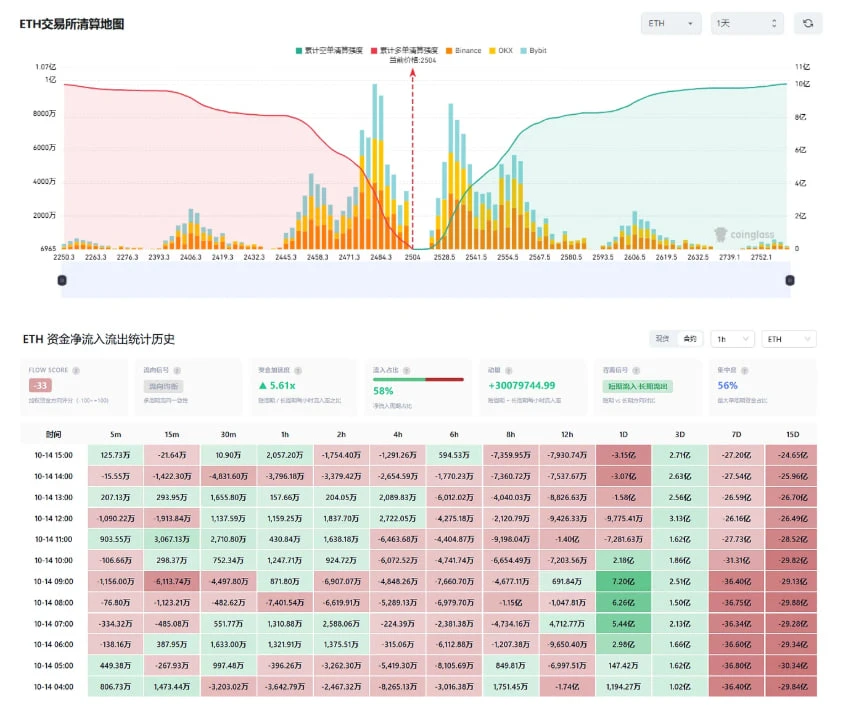Switch to the 现货 tab

(663, 339)
